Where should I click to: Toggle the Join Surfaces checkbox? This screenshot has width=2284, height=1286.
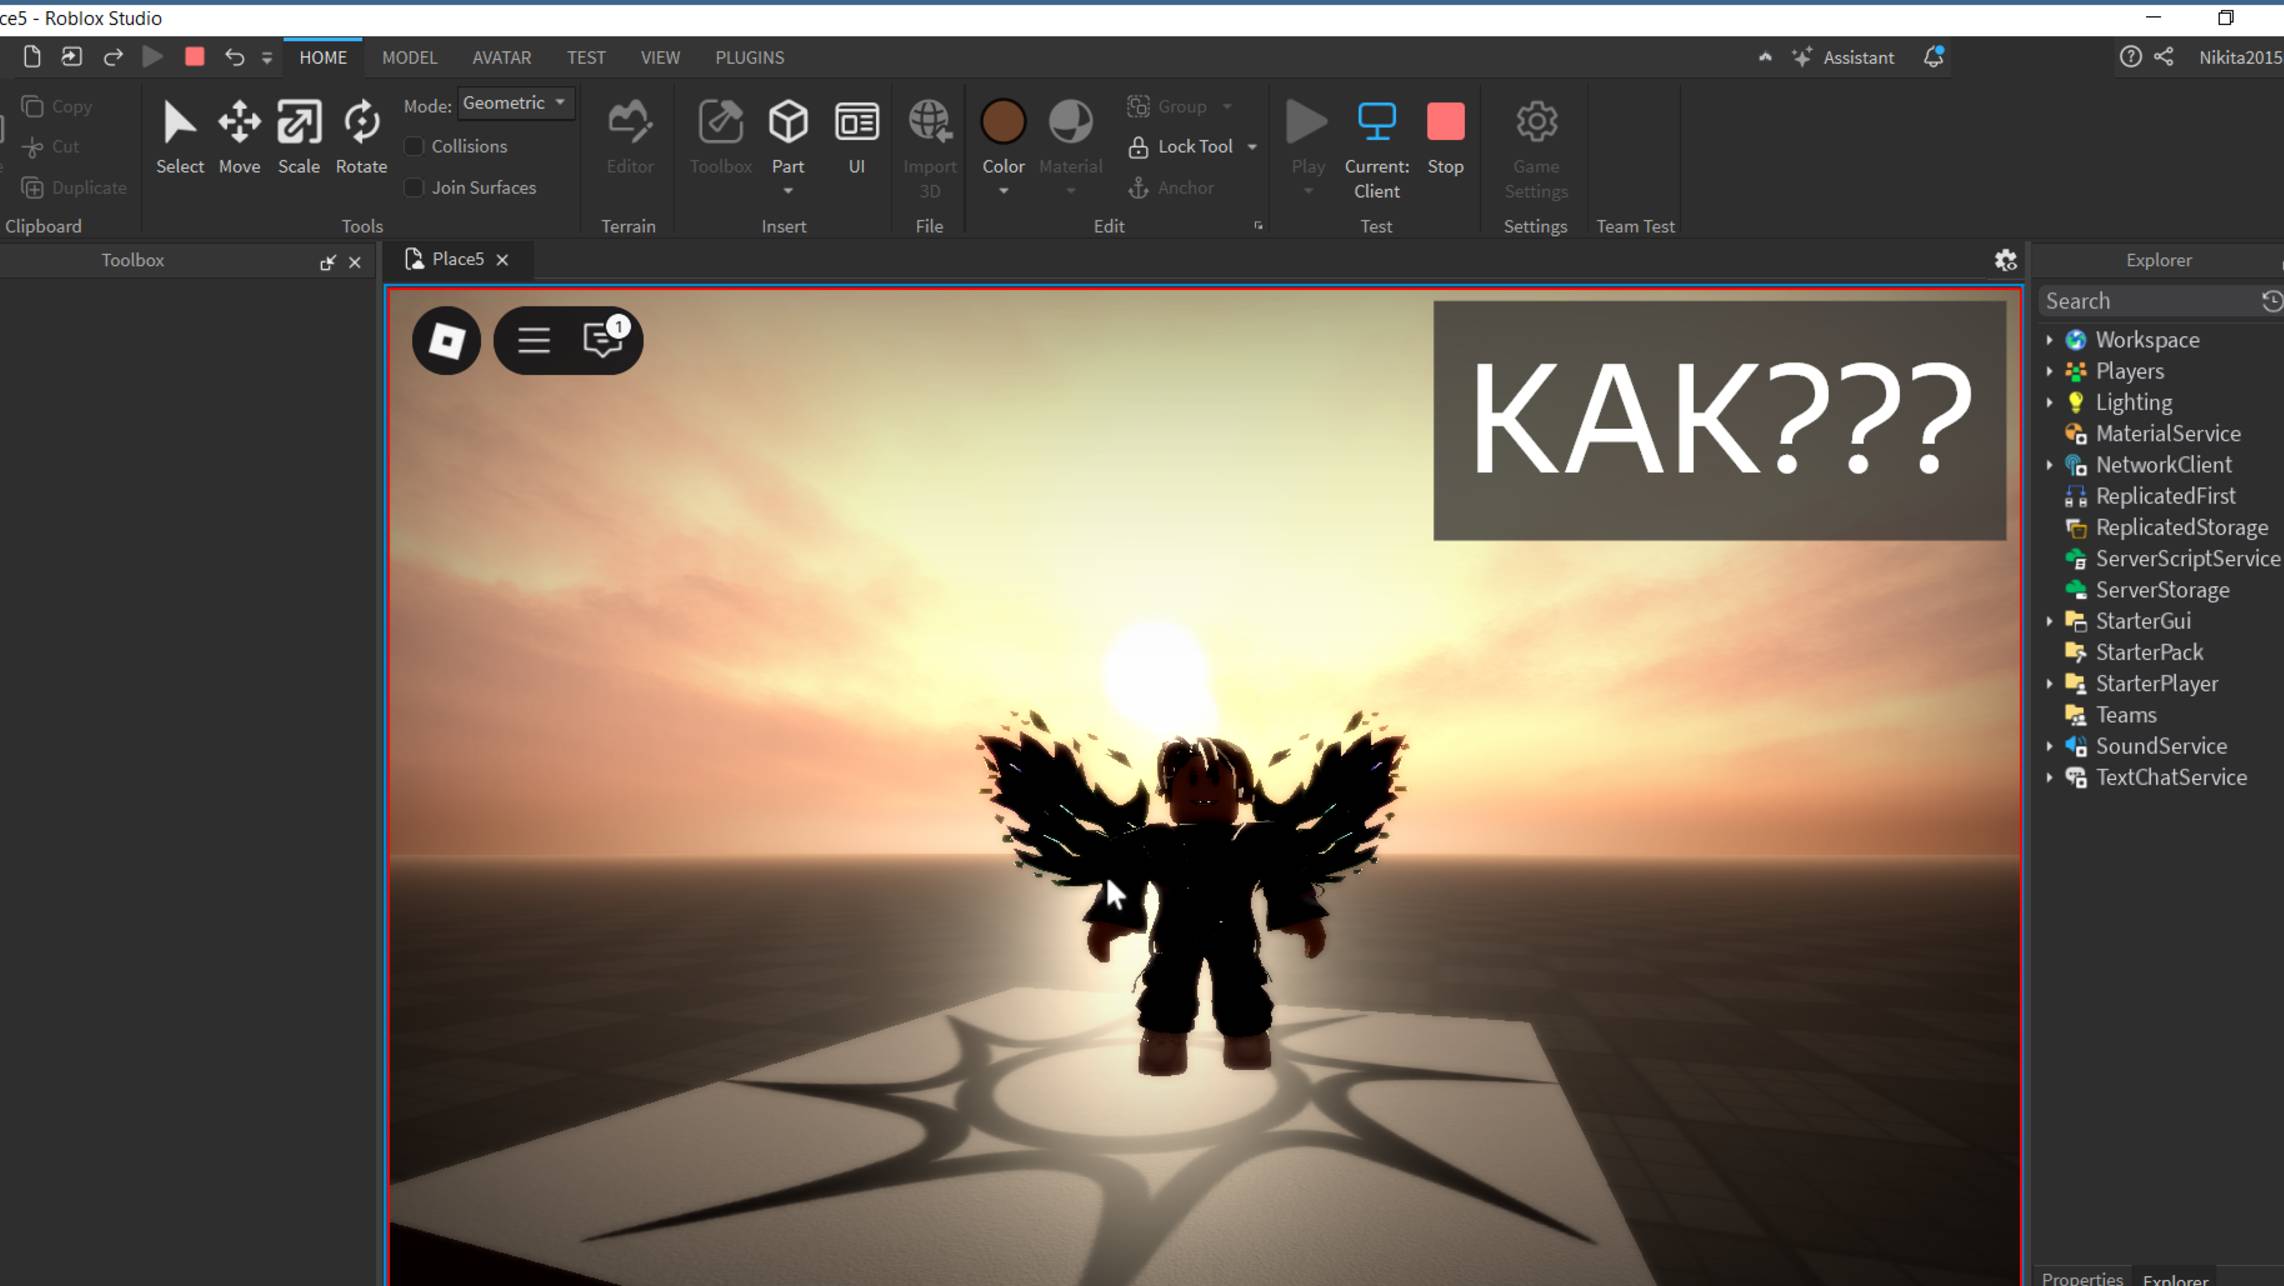click(x=414, y=188)
